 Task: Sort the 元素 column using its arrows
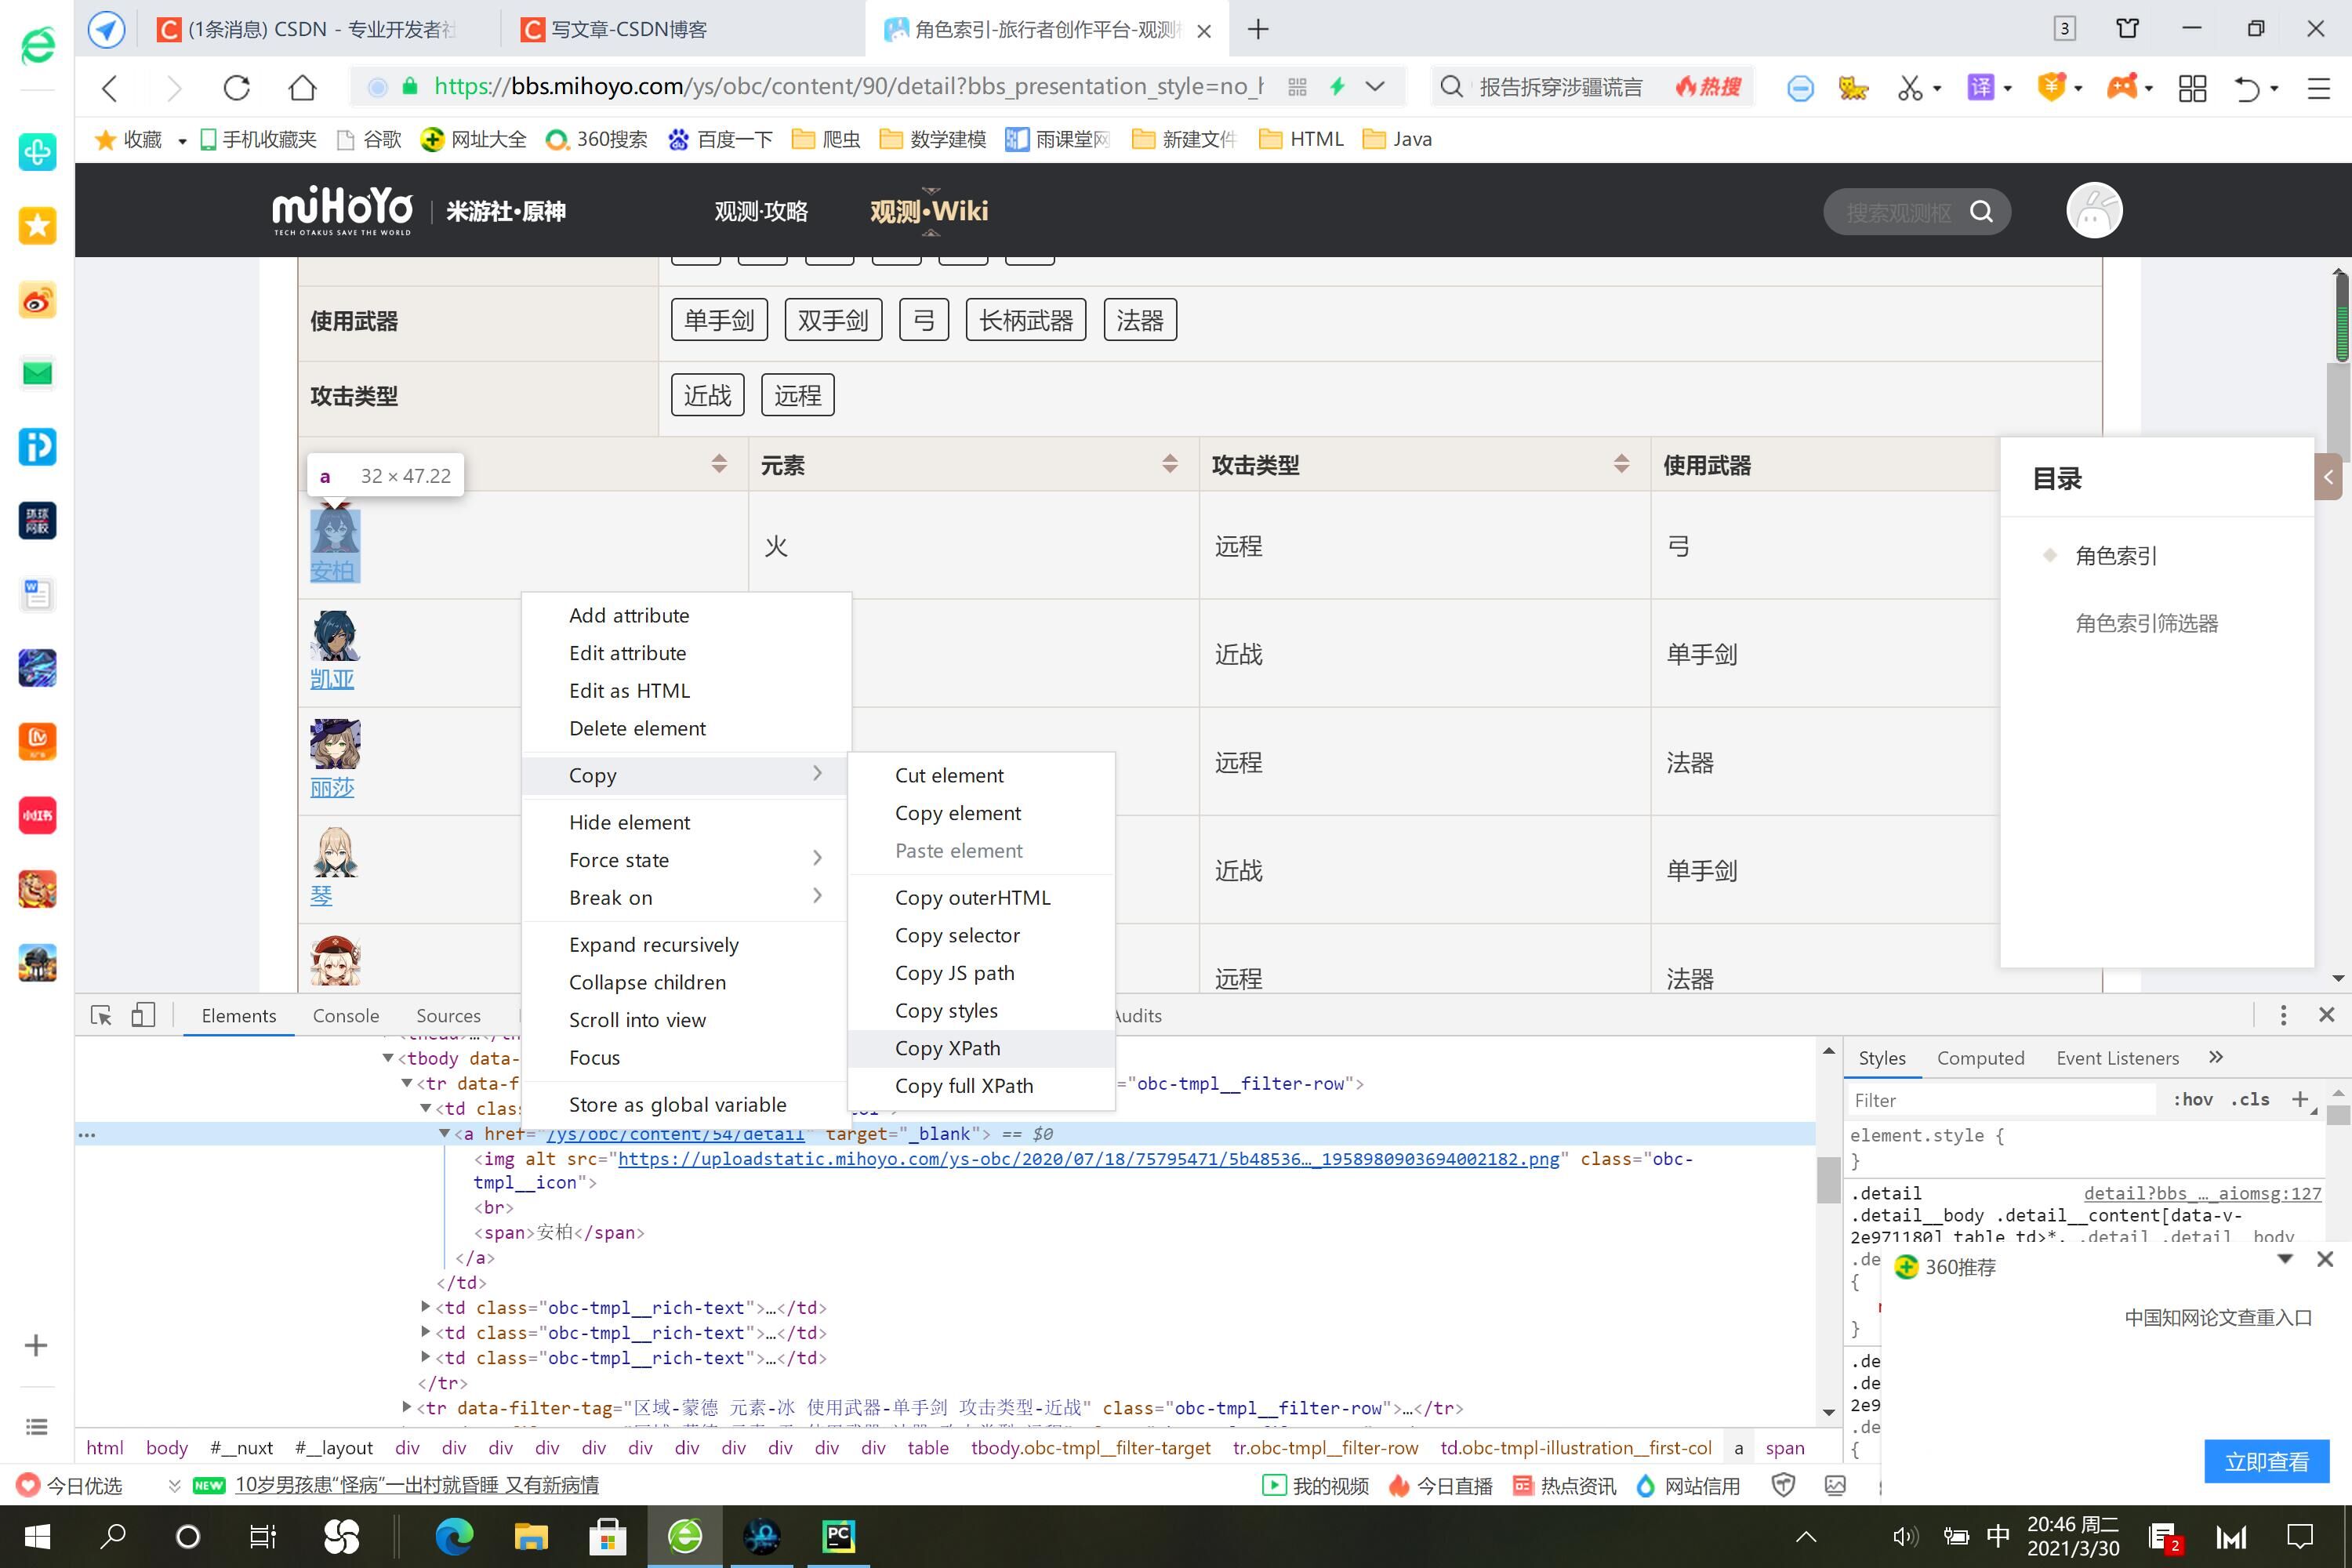[1169, 464]
